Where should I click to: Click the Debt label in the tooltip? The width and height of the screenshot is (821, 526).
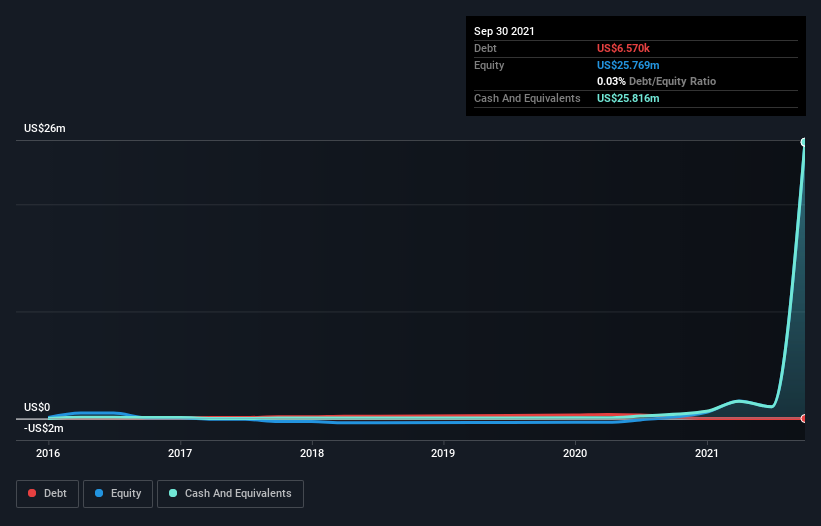point(485,48)
